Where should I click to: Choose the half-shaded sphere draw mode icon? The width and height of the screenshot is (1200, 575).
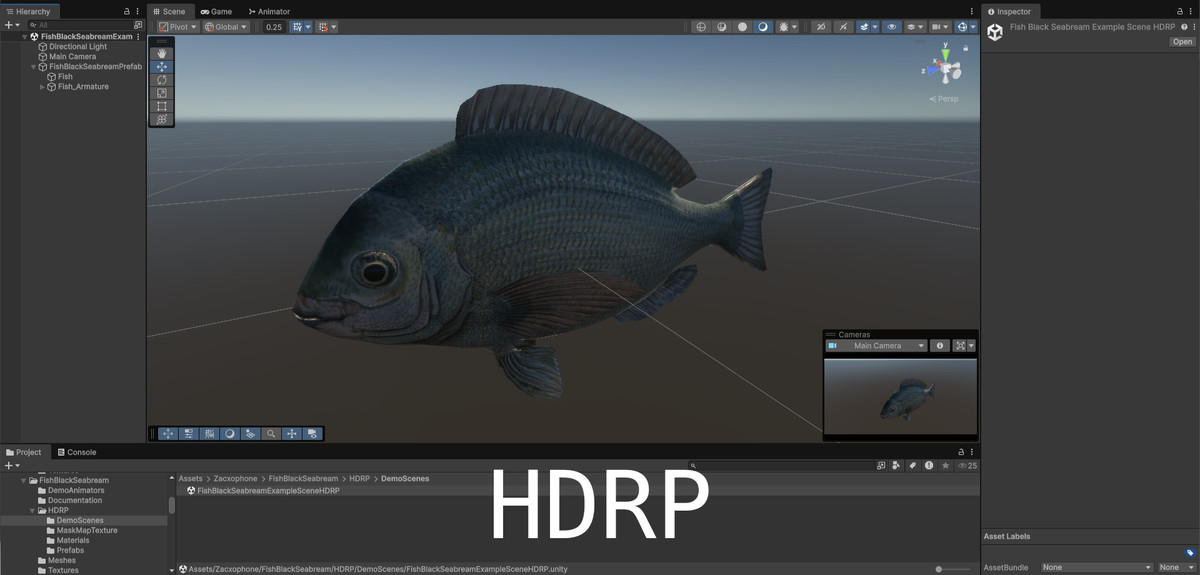coord(722,27)
